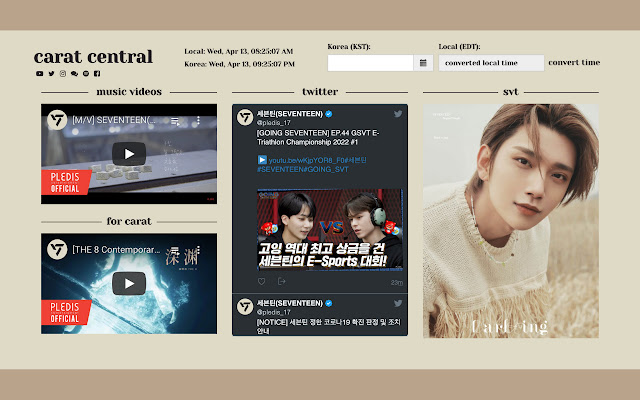Image resolution: width=640 pixels, height=400 pixels.
Task: Play the [M/V] SEVENTEEN music video
Action: coord(129,154)
